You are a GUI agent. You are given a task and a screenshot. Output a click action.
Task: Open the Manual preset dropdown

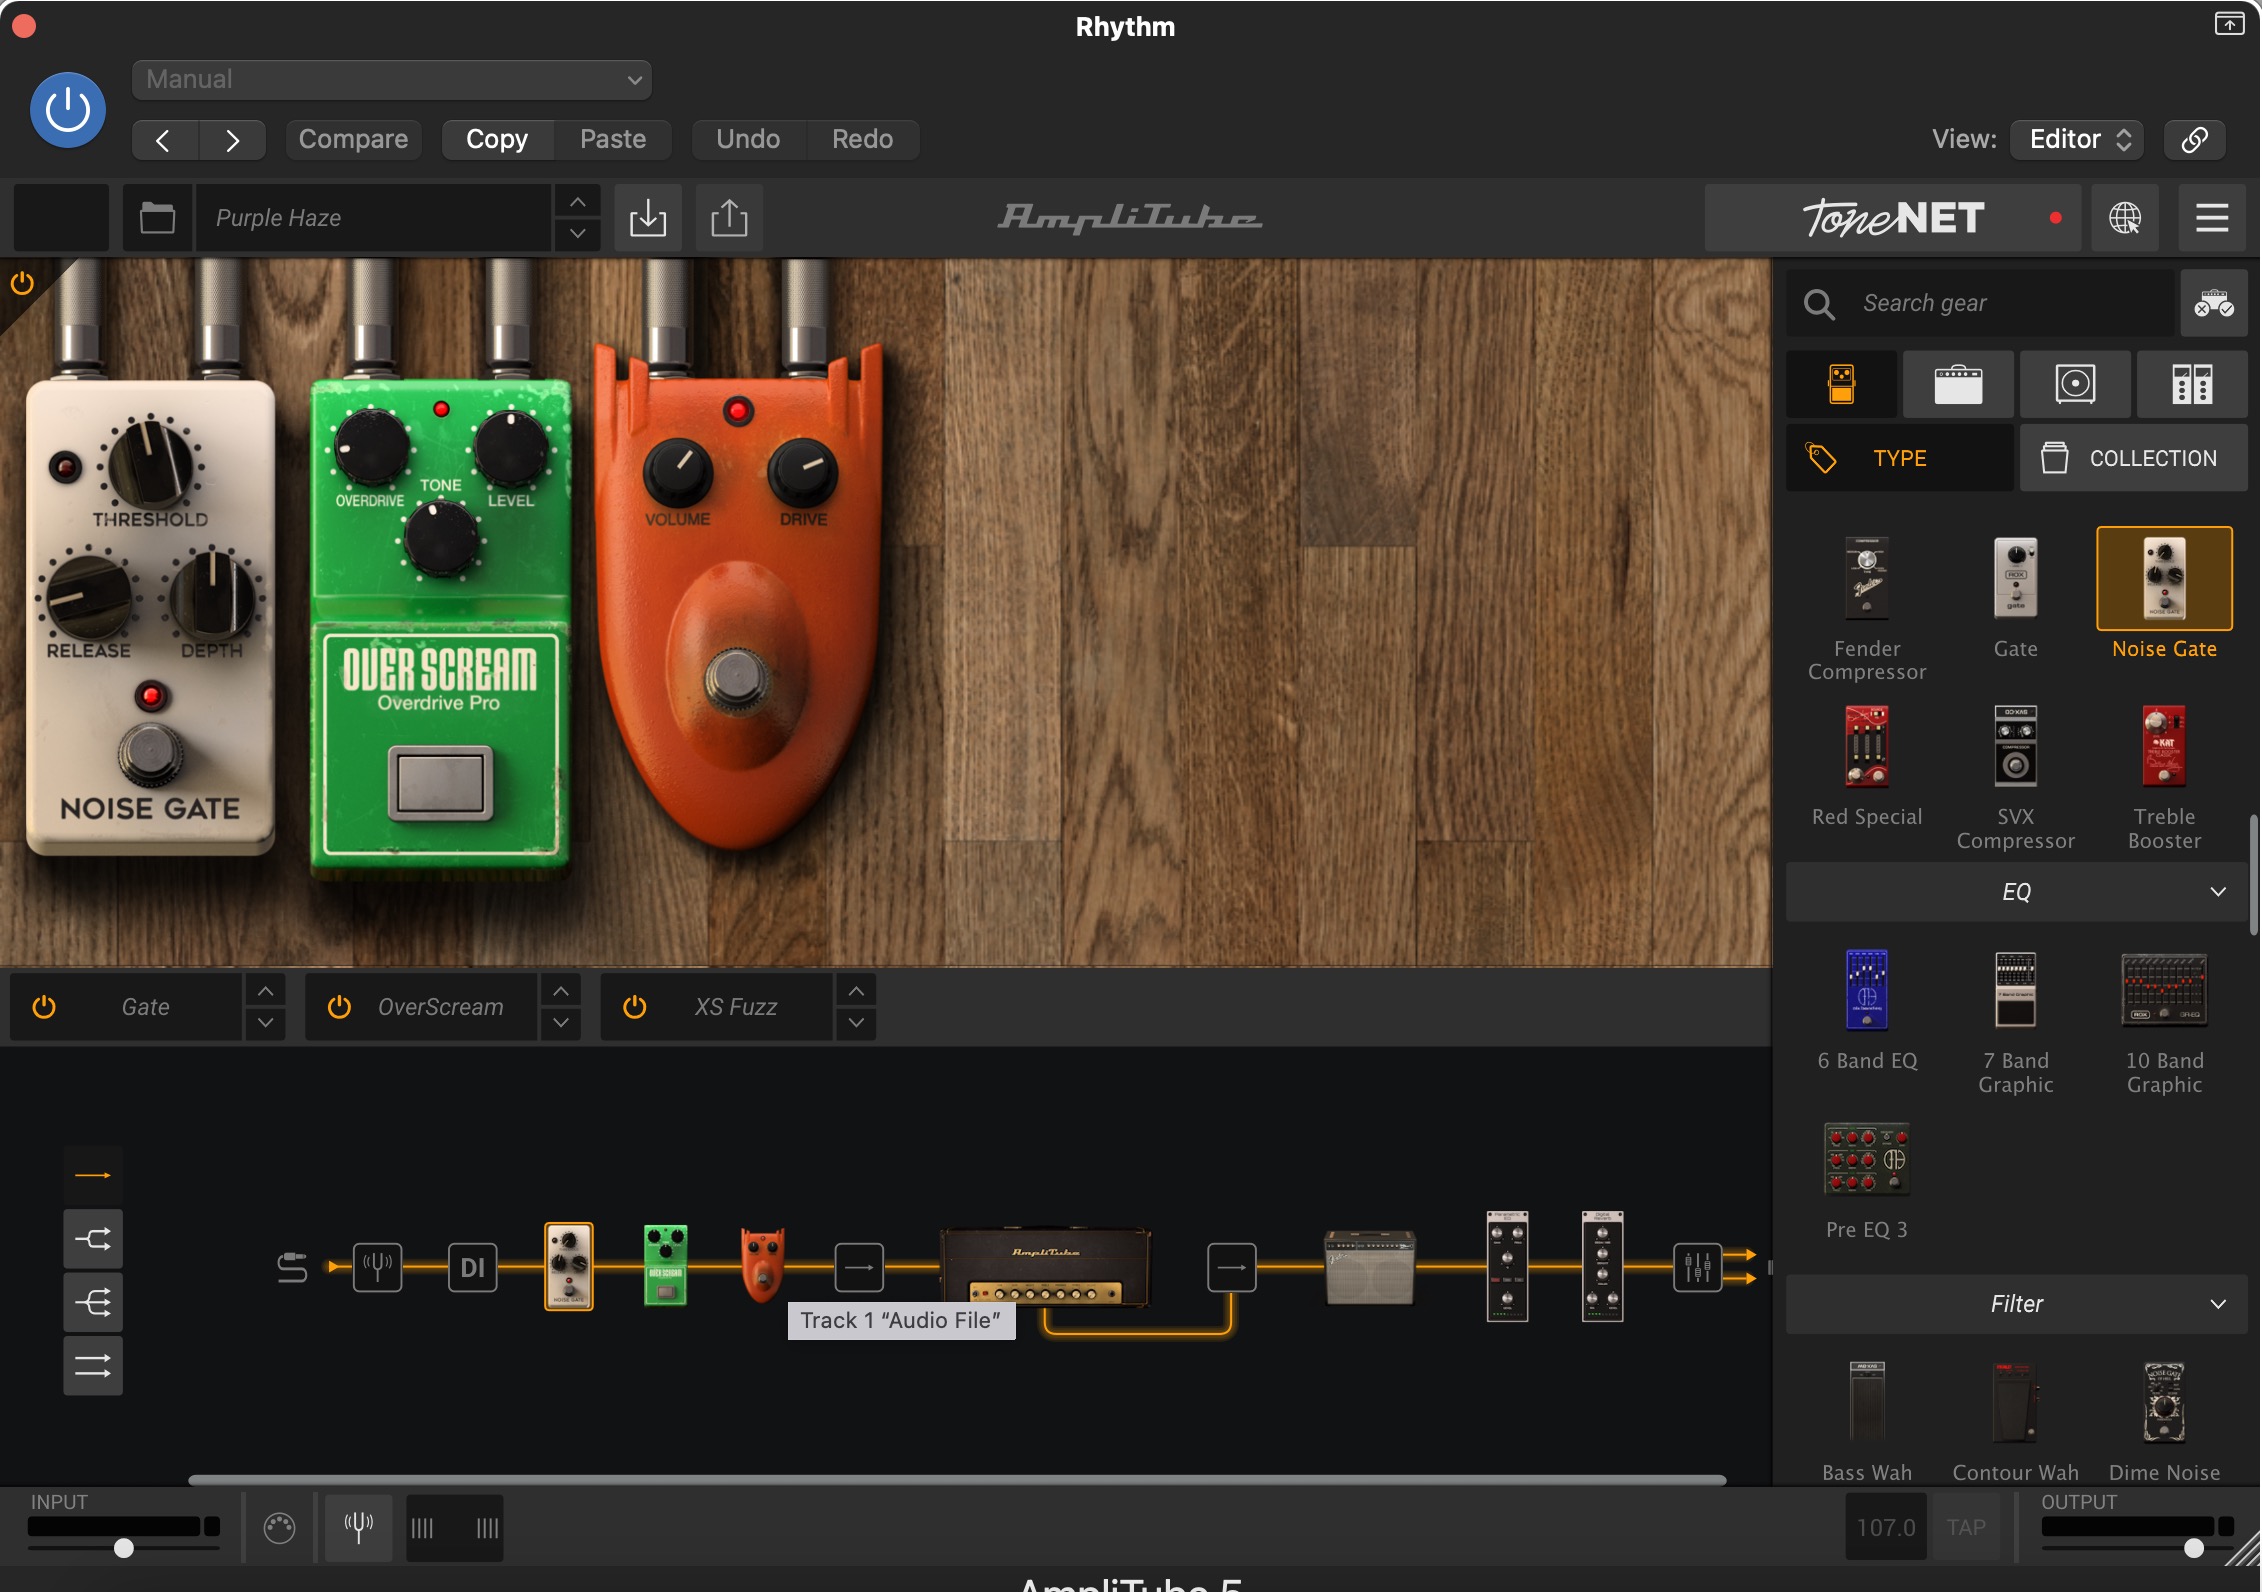click(391, 80)
